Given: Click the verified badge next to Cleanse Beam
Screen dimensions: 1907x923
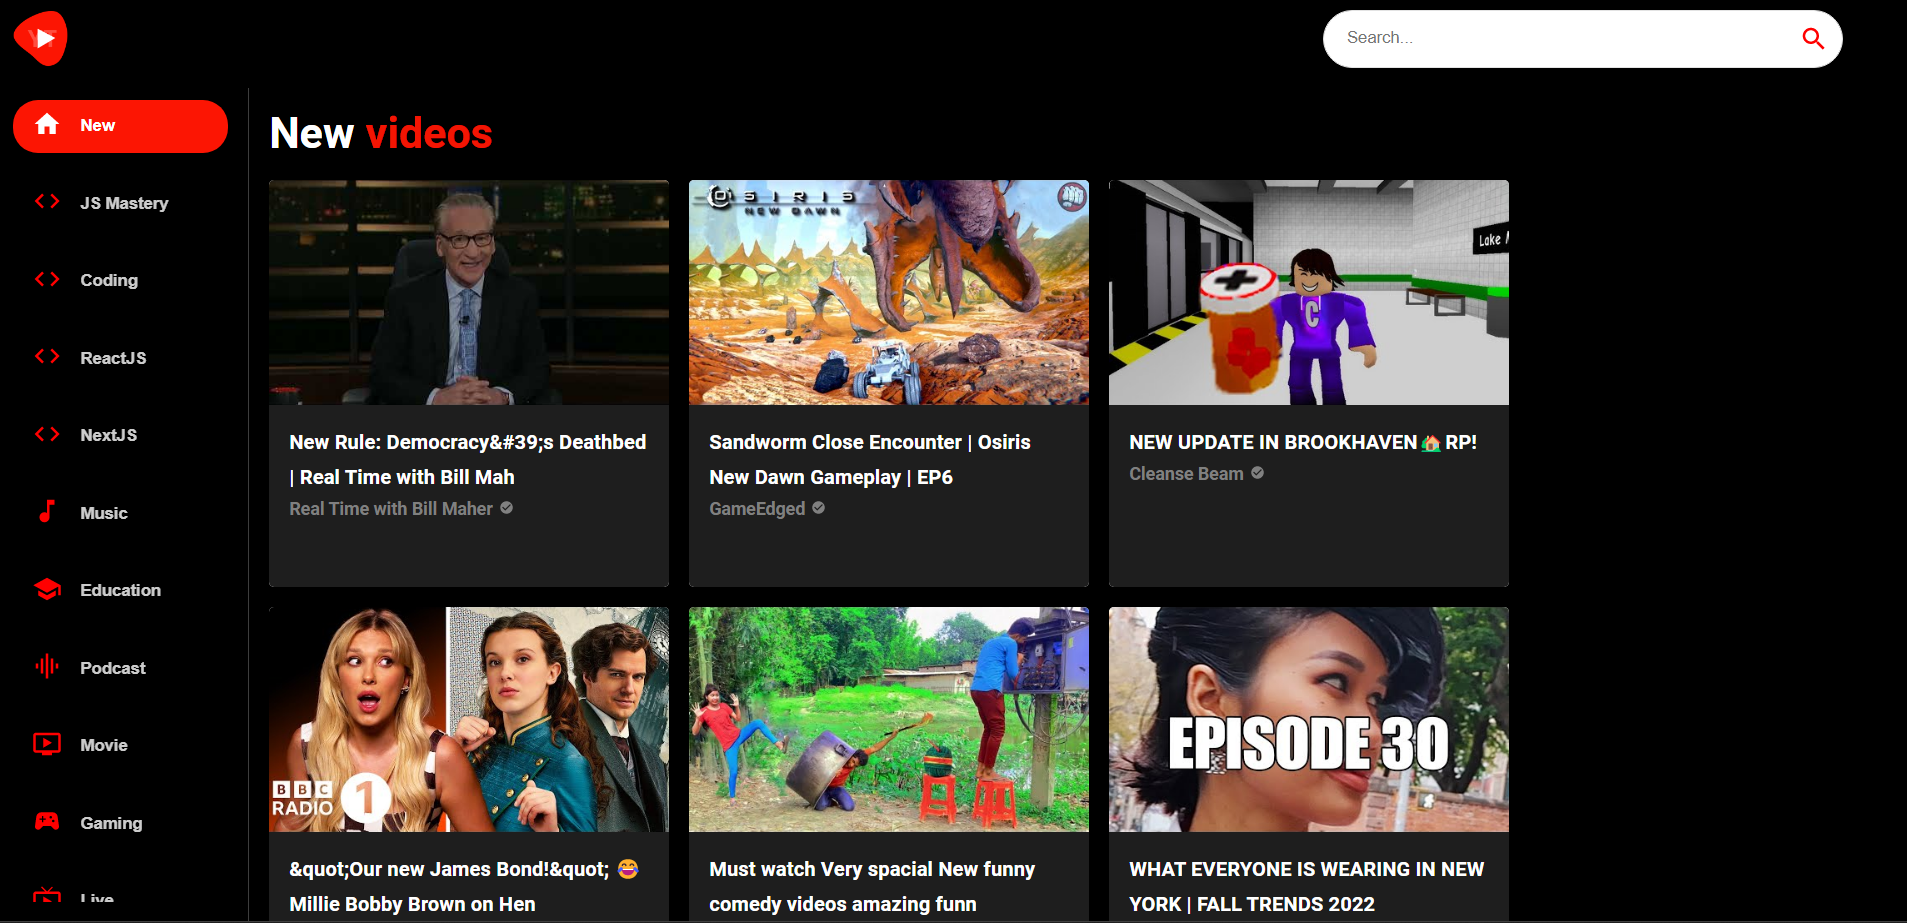Looking at the screenshot, I should pyautogui.click(x=1258, y=473).
